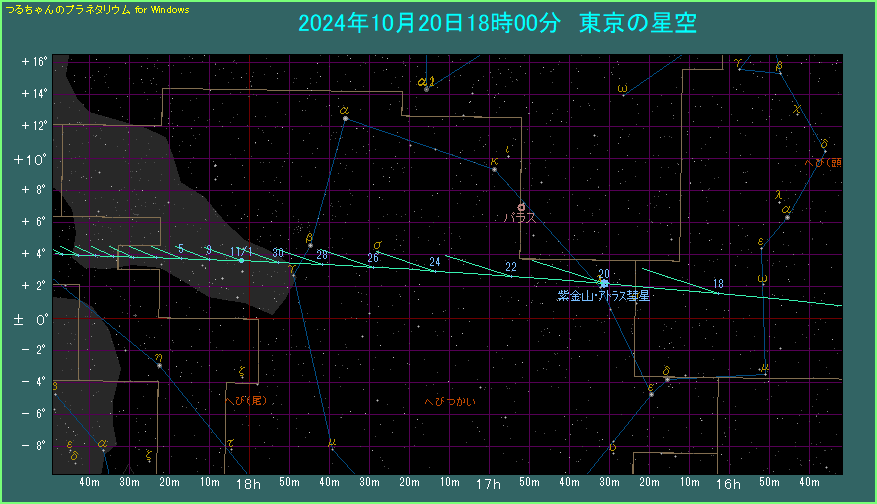Select the chi (χ) star label
The height and width of the screenshot is (504, 877).
tap(796, 108)
